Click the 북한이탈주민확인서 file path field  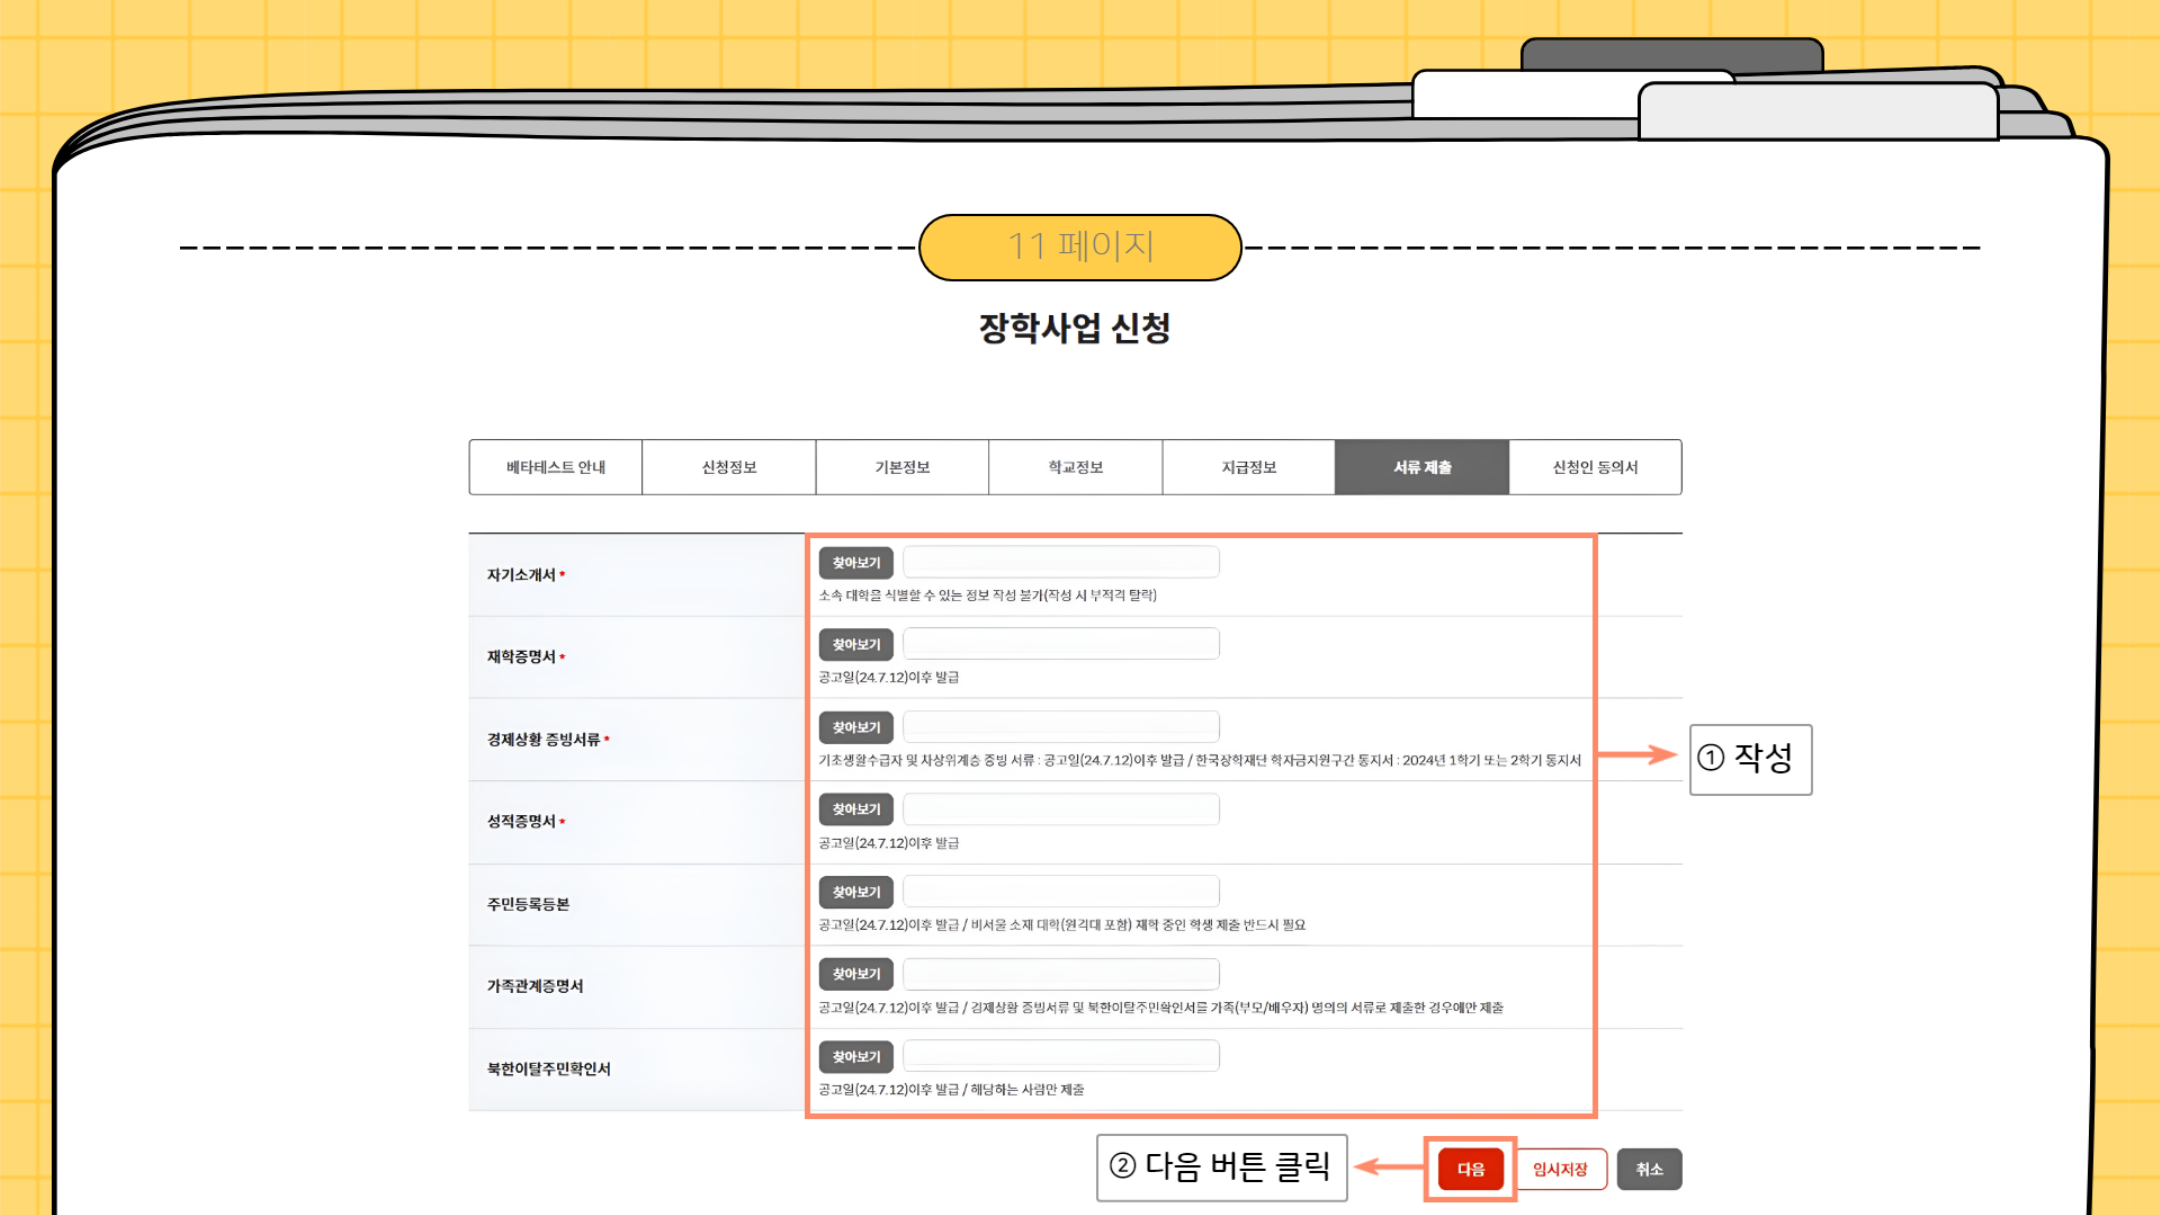click(x=1060, y=1056)
